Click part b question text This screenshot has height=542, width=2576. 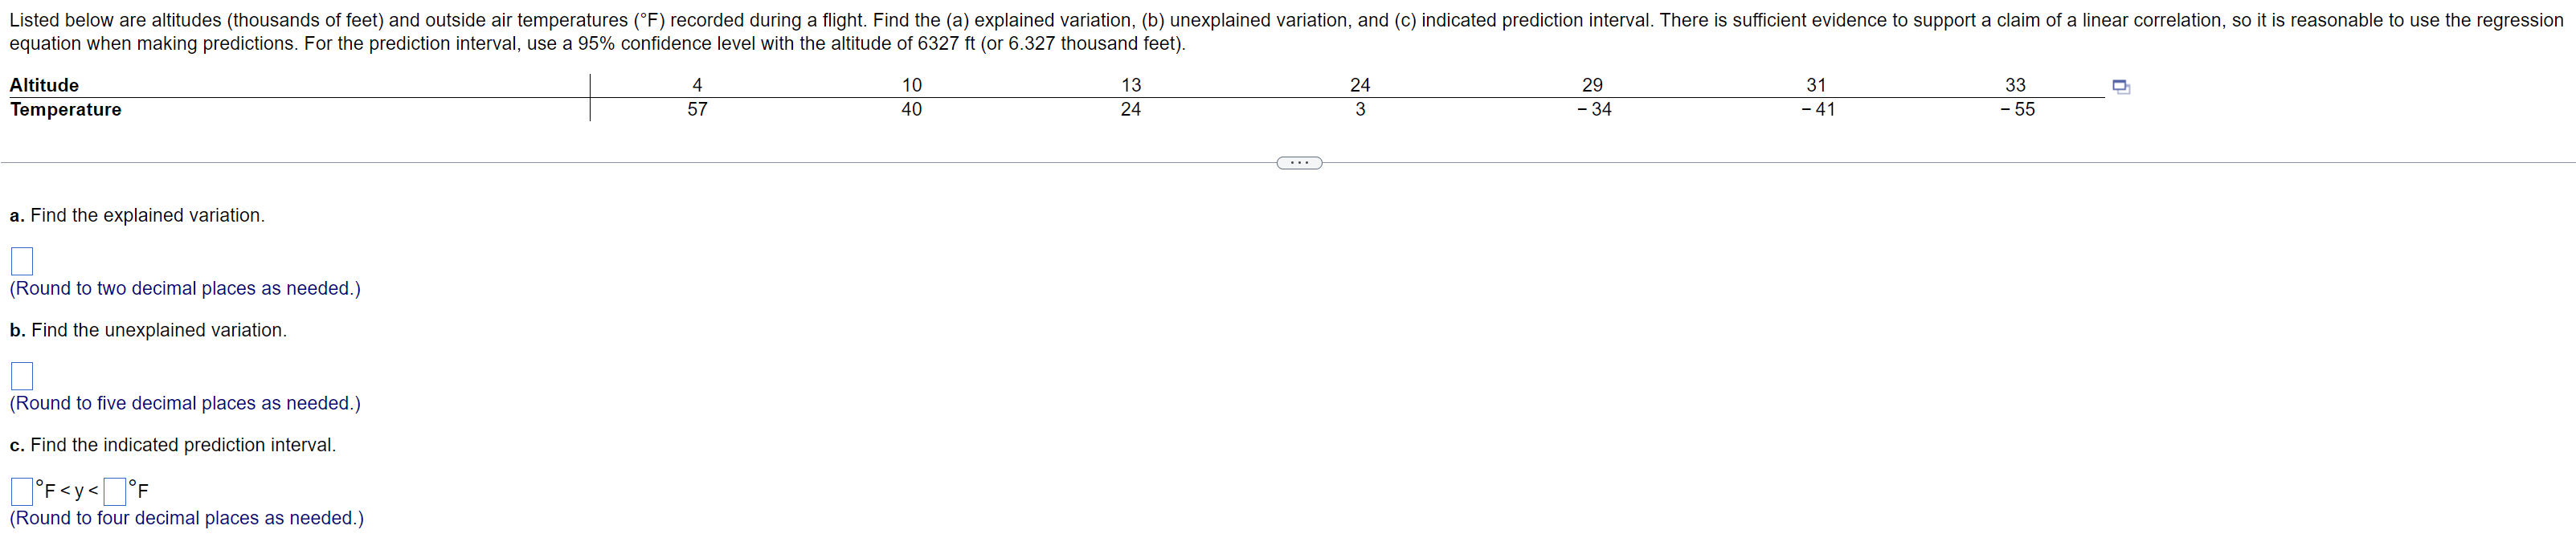[x=148, y=330]
